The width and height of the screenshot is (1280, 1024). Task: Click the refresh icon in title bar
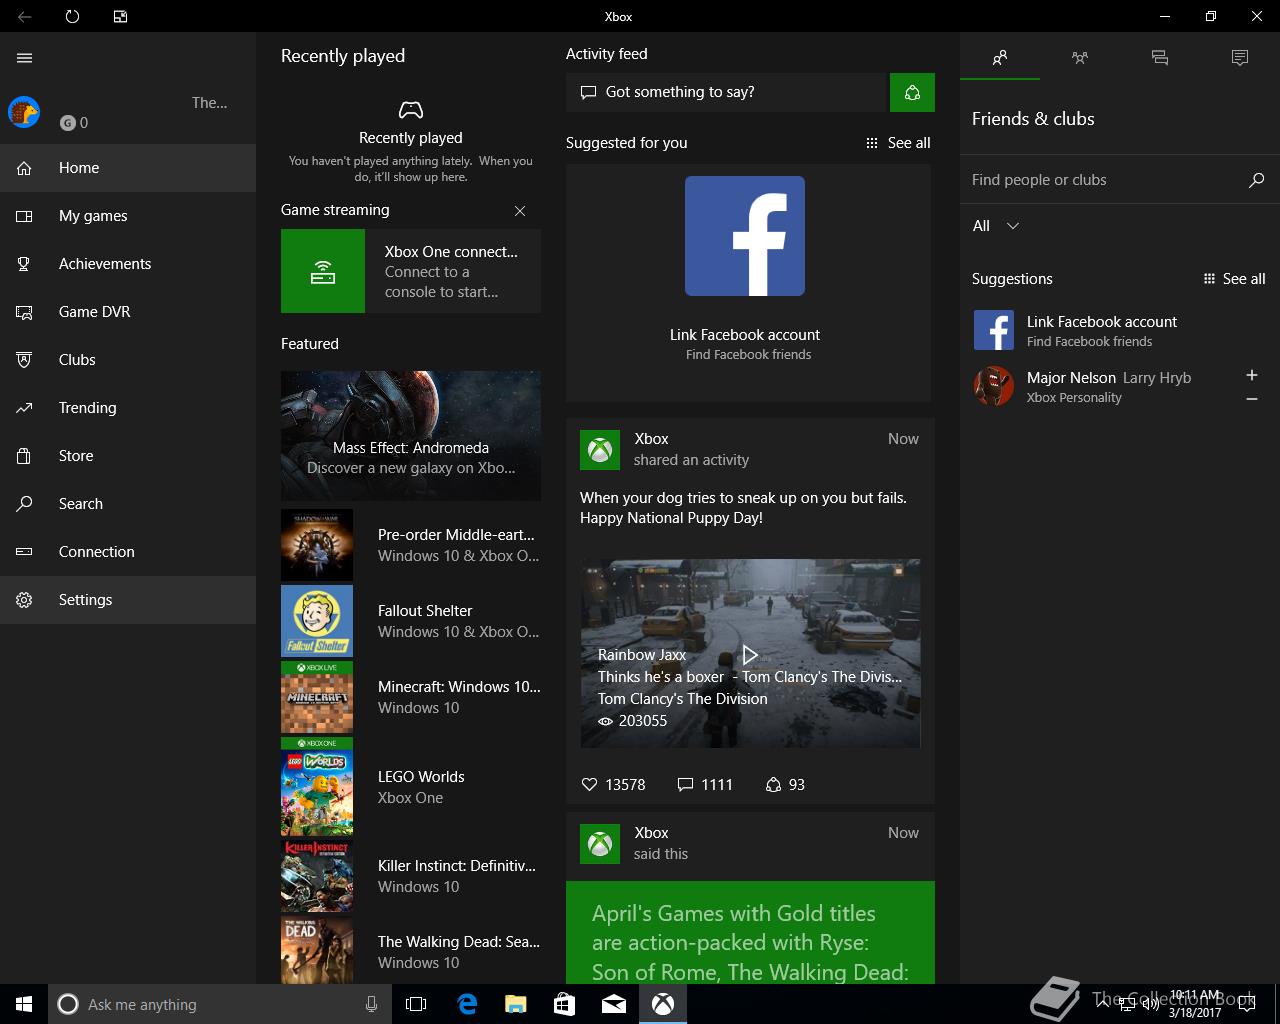(x=72, y=16)
